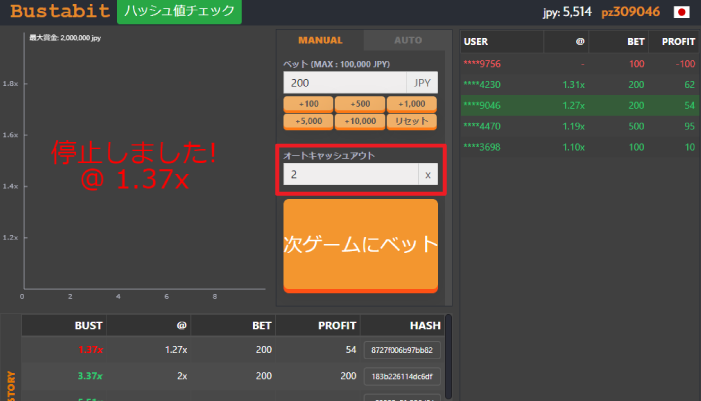Select player row ****9756

580,64
